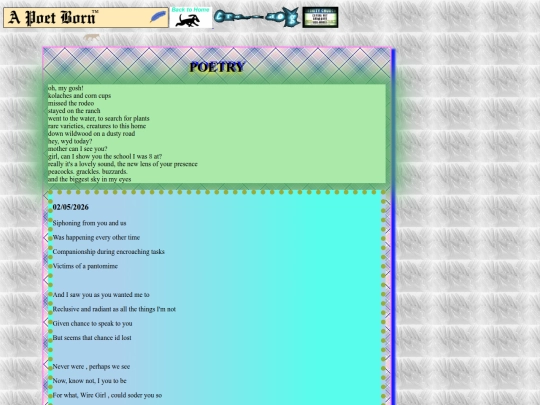Click the POETRY heading
The image size is (540, 405).
click(x=217, y=67)
